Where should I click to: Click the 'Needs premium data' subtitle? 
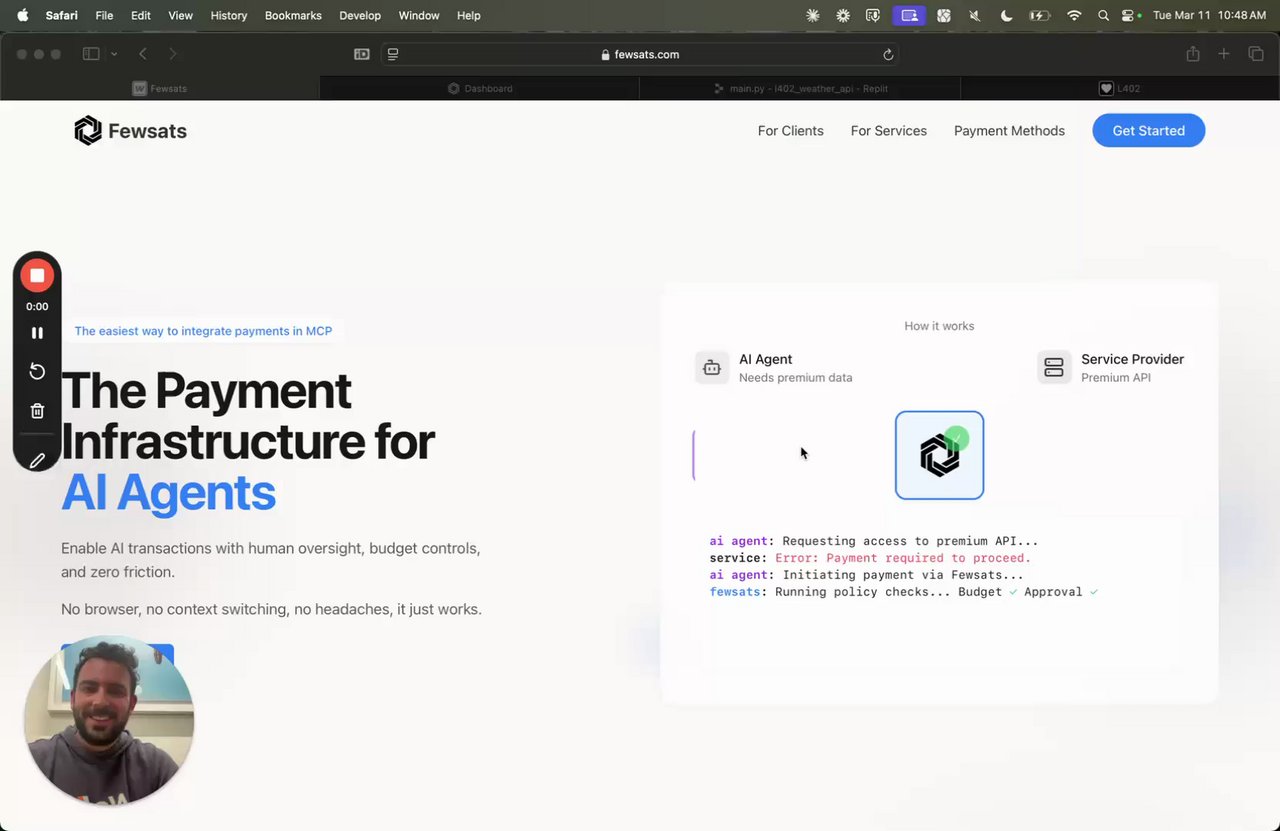(x=796, y=378)
